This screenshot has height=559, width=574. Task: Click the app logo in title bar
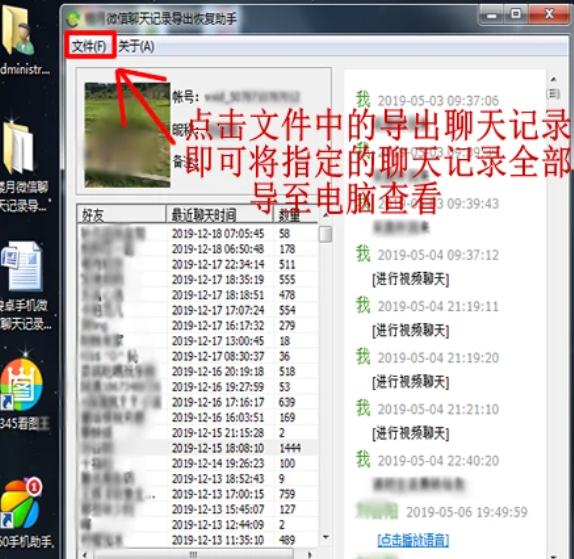(73, 18)
